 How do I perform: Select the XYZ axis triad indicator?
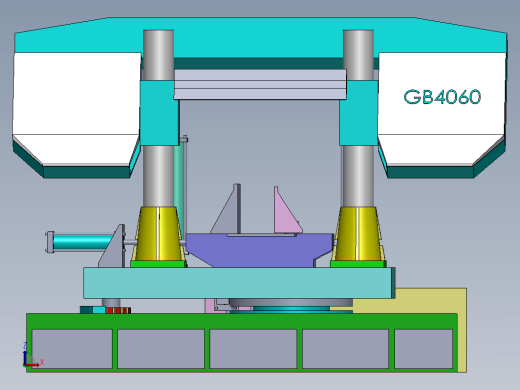coord(33,355)
